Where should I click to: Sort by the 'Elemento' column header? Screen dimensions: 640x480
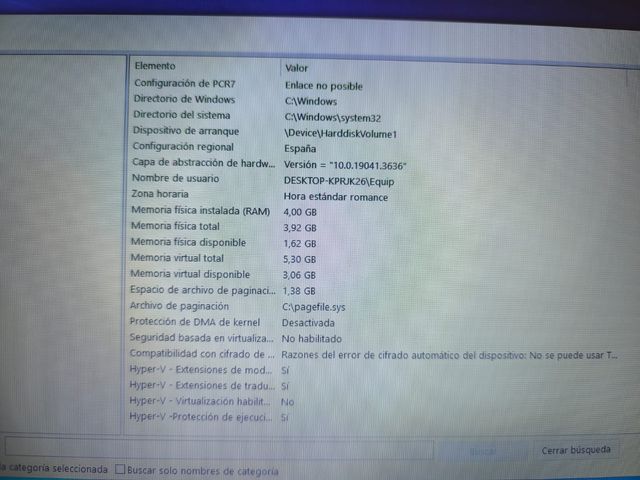155,66
